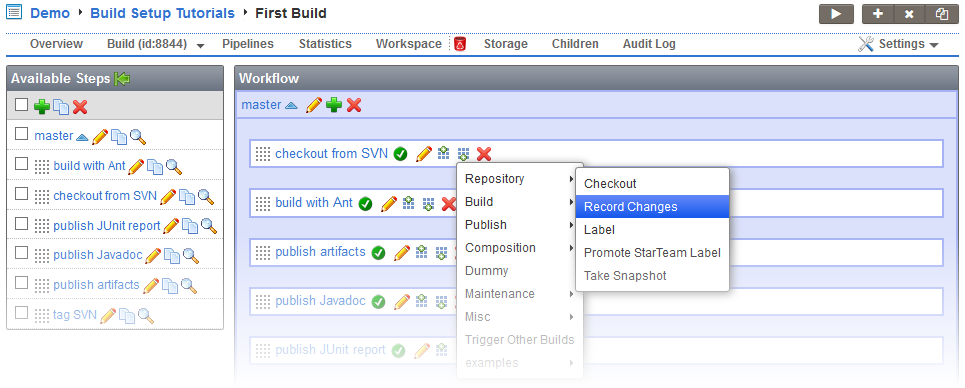The height and width of the screenshot is (388, 965).
Task: Switch to the Statistics tab
Action: tap(325, 44)
